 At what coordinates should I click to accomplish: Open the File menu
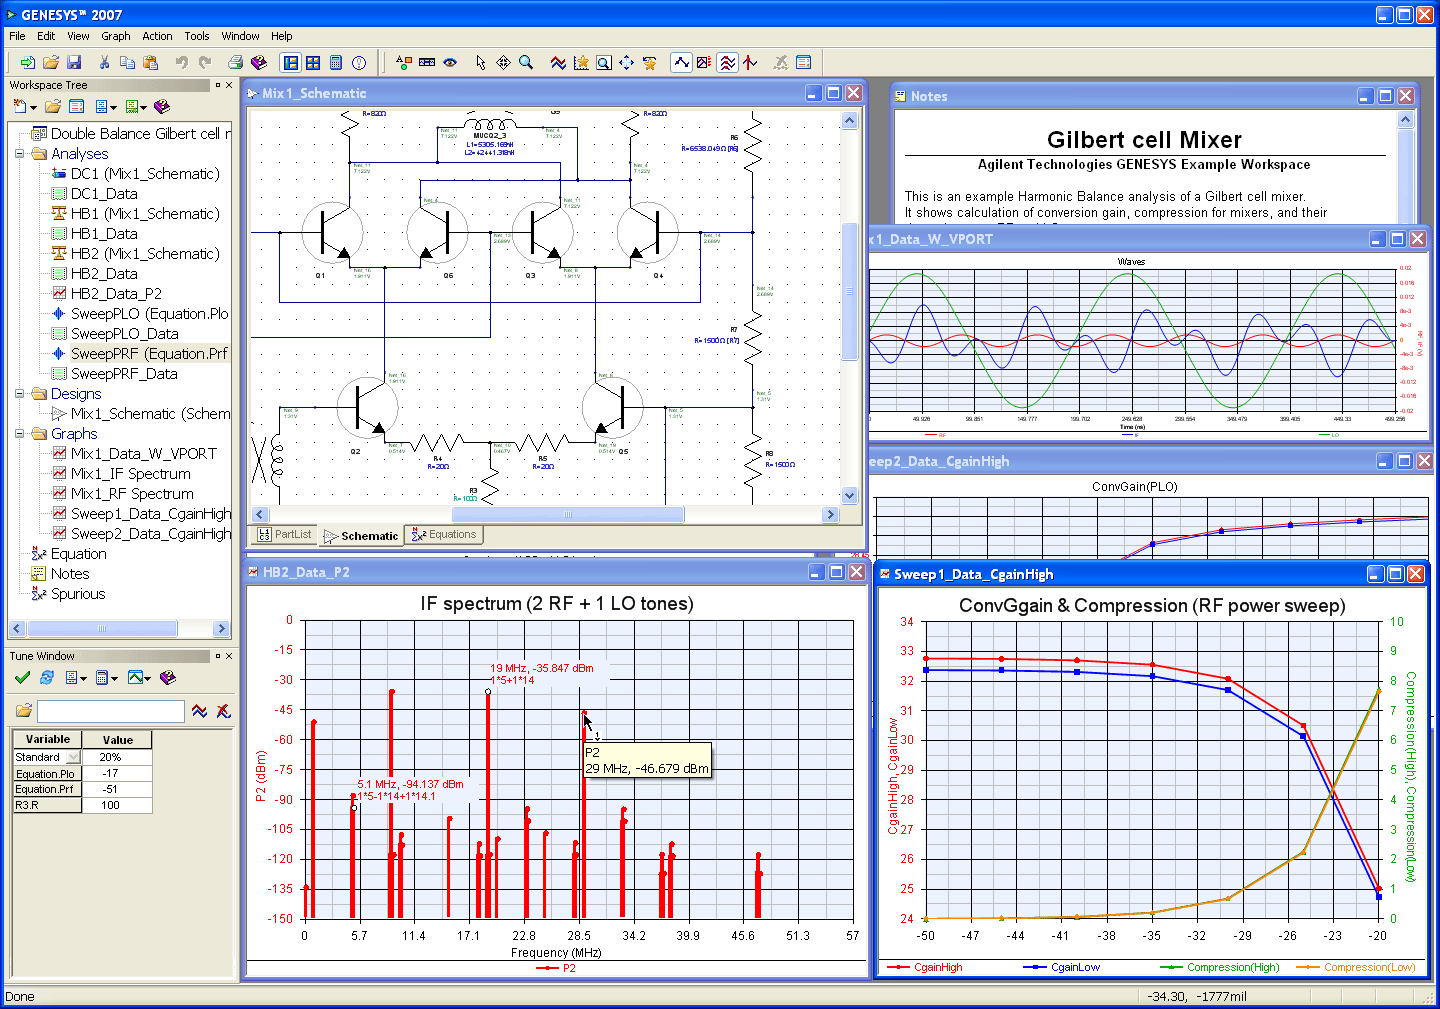coord(17,36)
